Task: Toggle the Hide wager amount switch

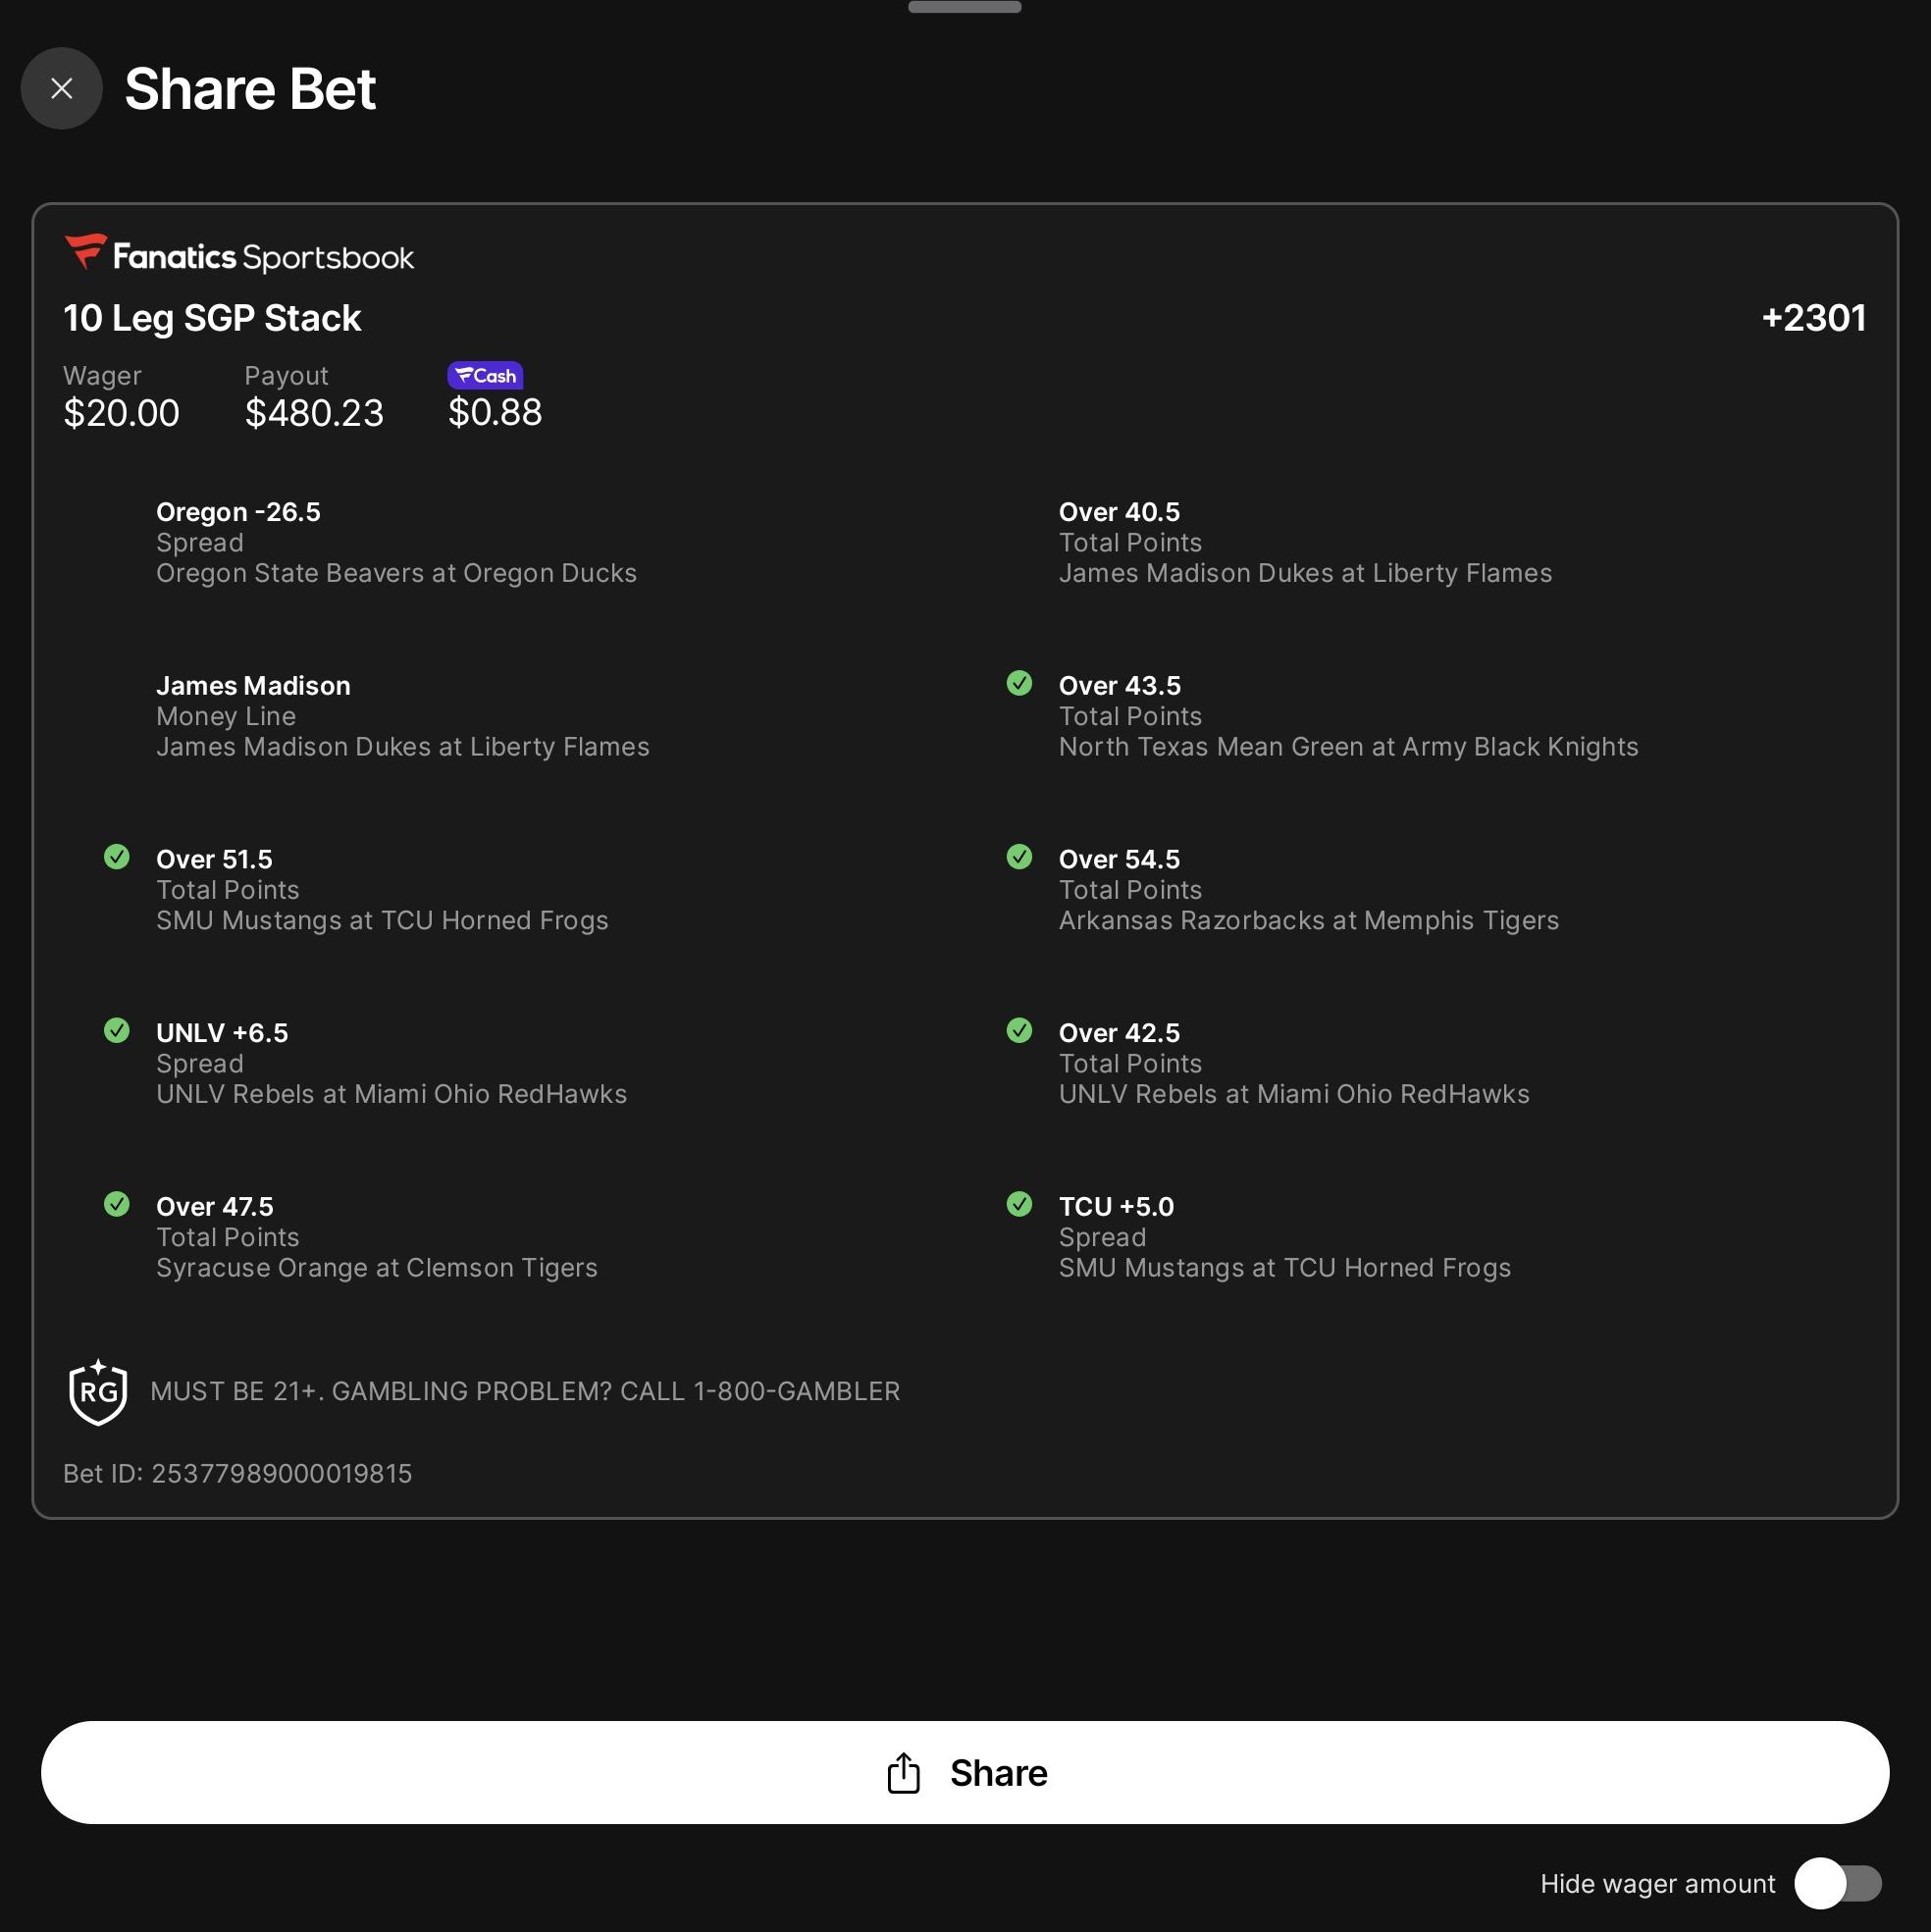Action: tap(1838, 1884)
